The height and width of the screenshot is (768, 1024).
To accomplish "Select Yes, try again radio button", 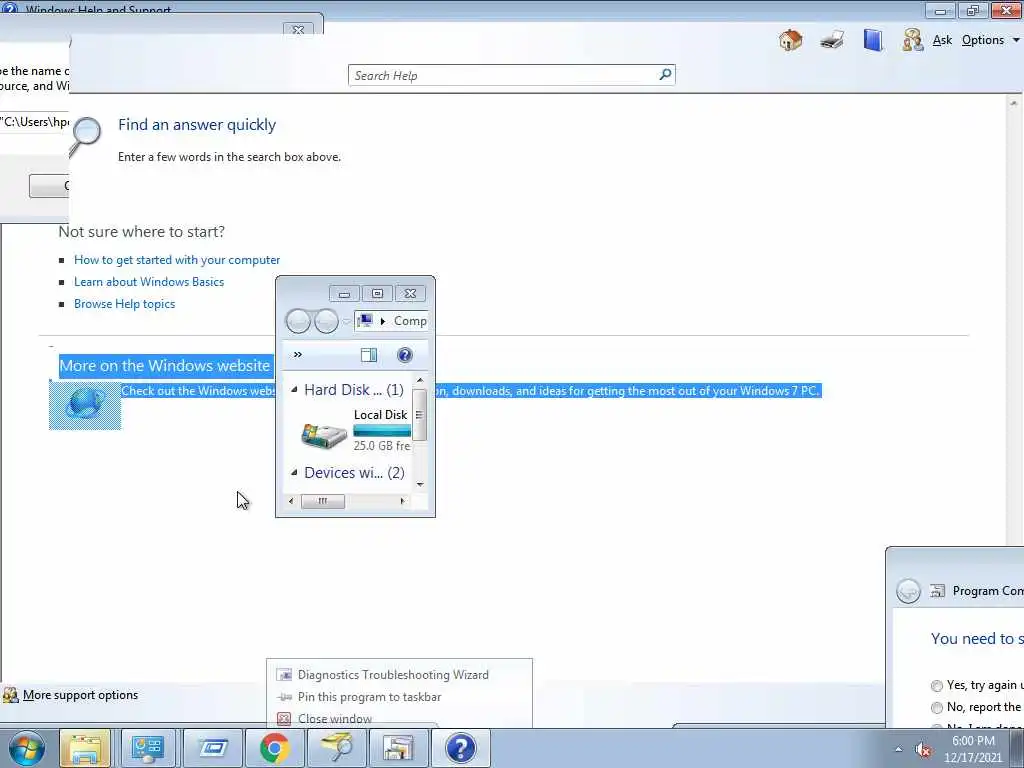I will tap(936, 686).
